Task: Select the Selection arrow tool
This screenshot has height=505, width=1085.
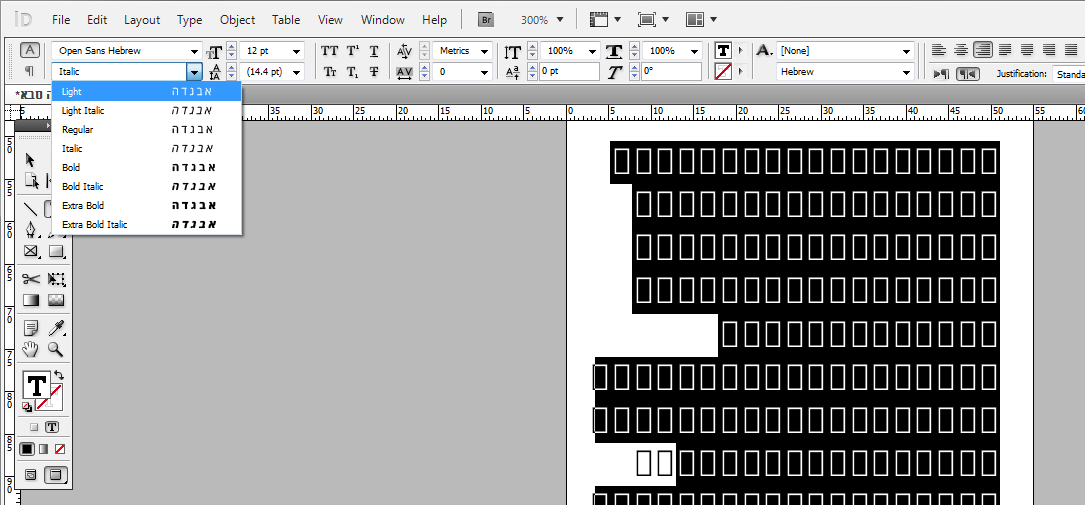Action: (30, 160)
